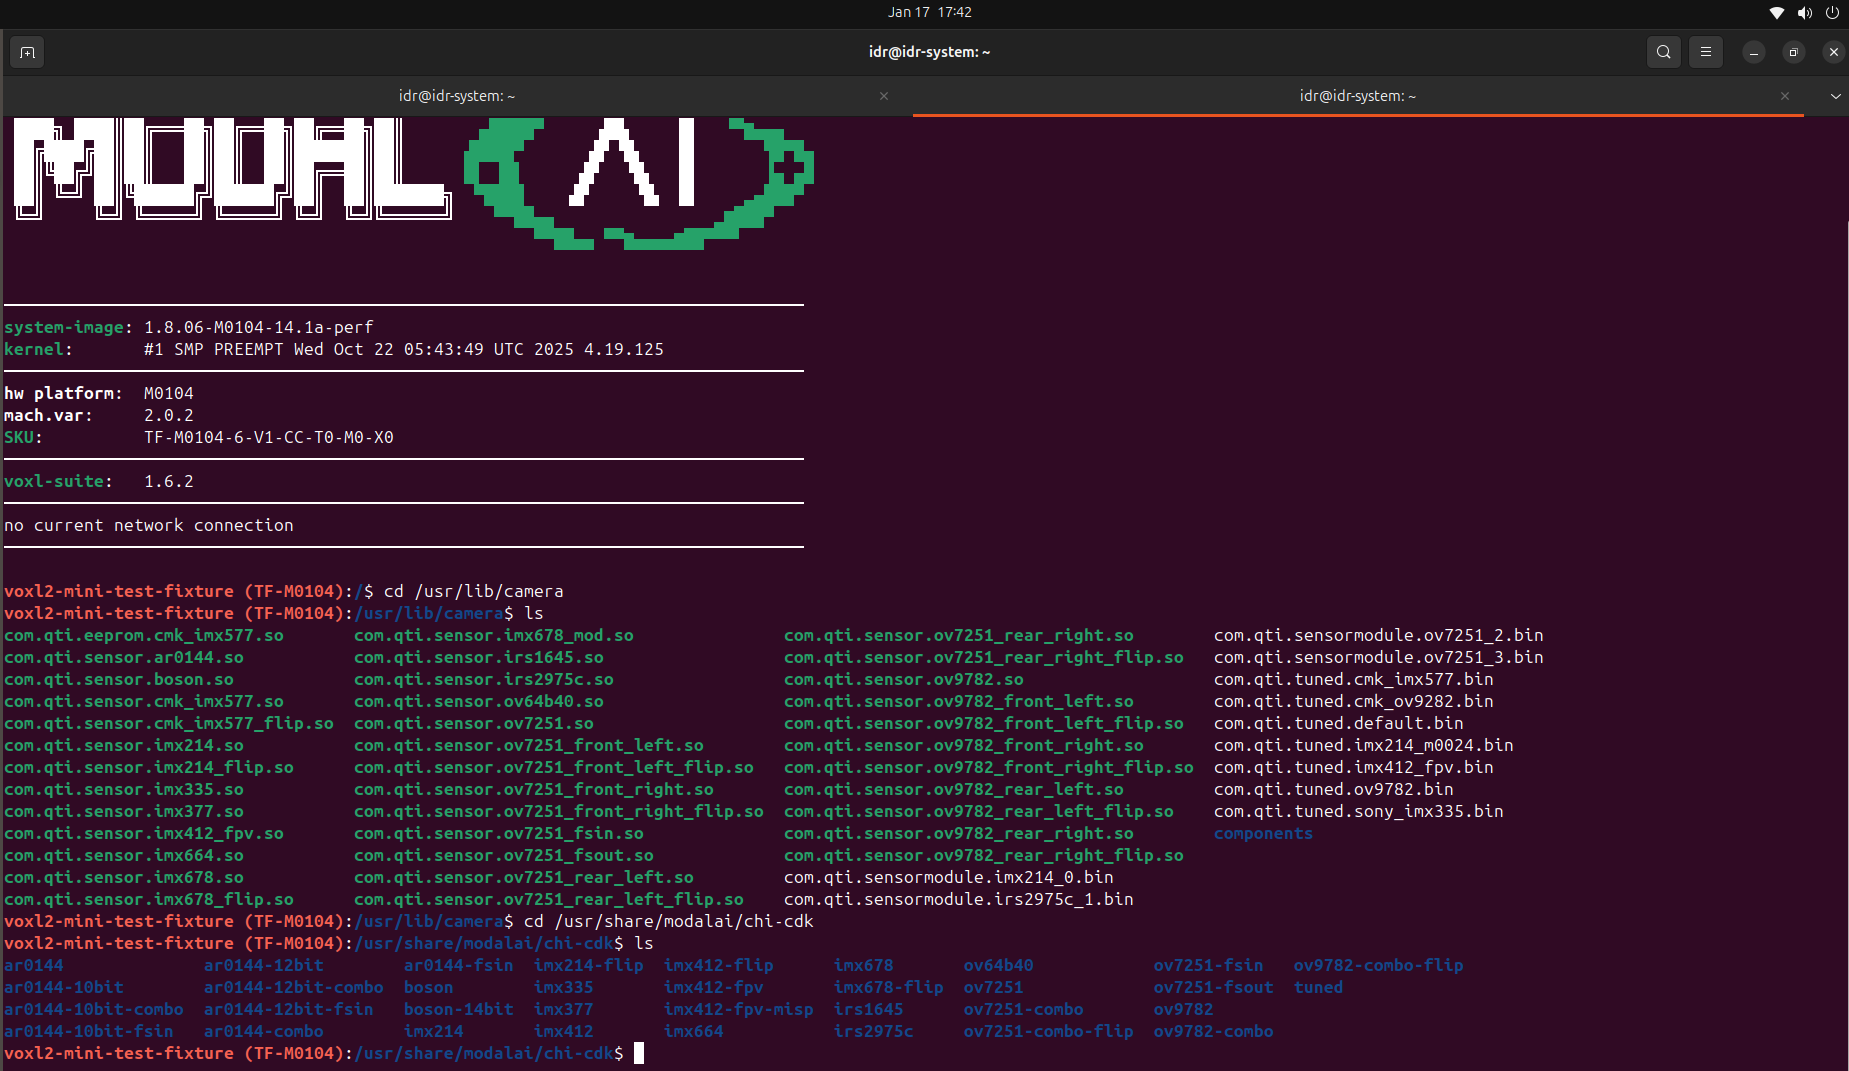This screenshot has height=1071, width=1849.
Task: Click the volume icon in the system tray
Action: click(x=1805, y=12)
